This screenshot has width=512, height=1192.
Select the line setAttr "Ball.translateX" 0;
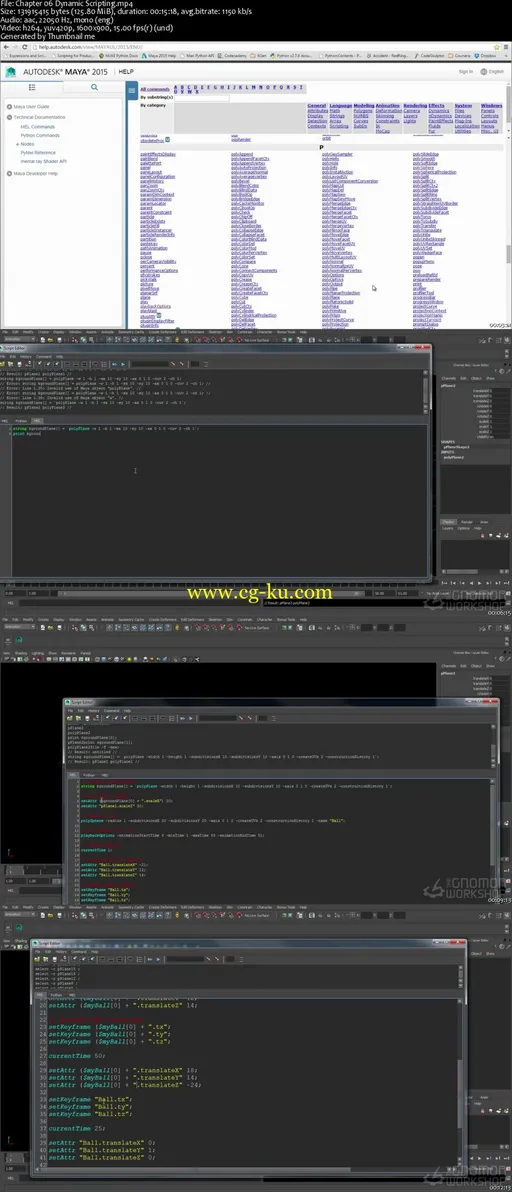click(x=102, y=1143)
